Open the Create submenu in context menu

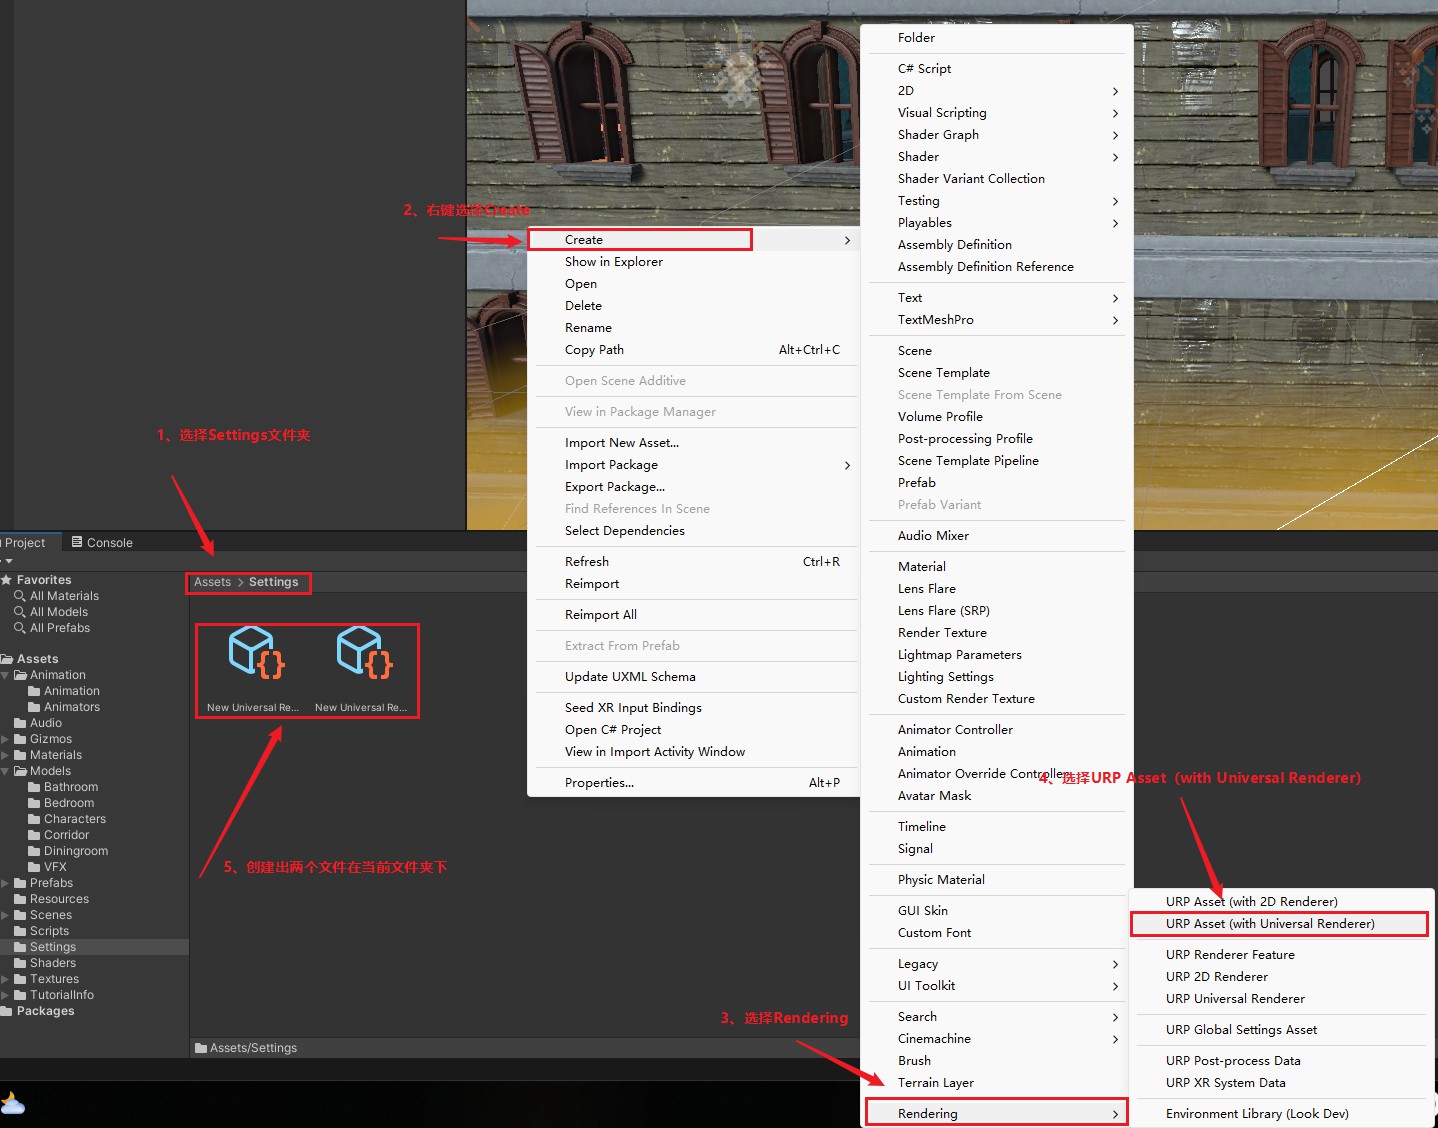click(693, 240)
